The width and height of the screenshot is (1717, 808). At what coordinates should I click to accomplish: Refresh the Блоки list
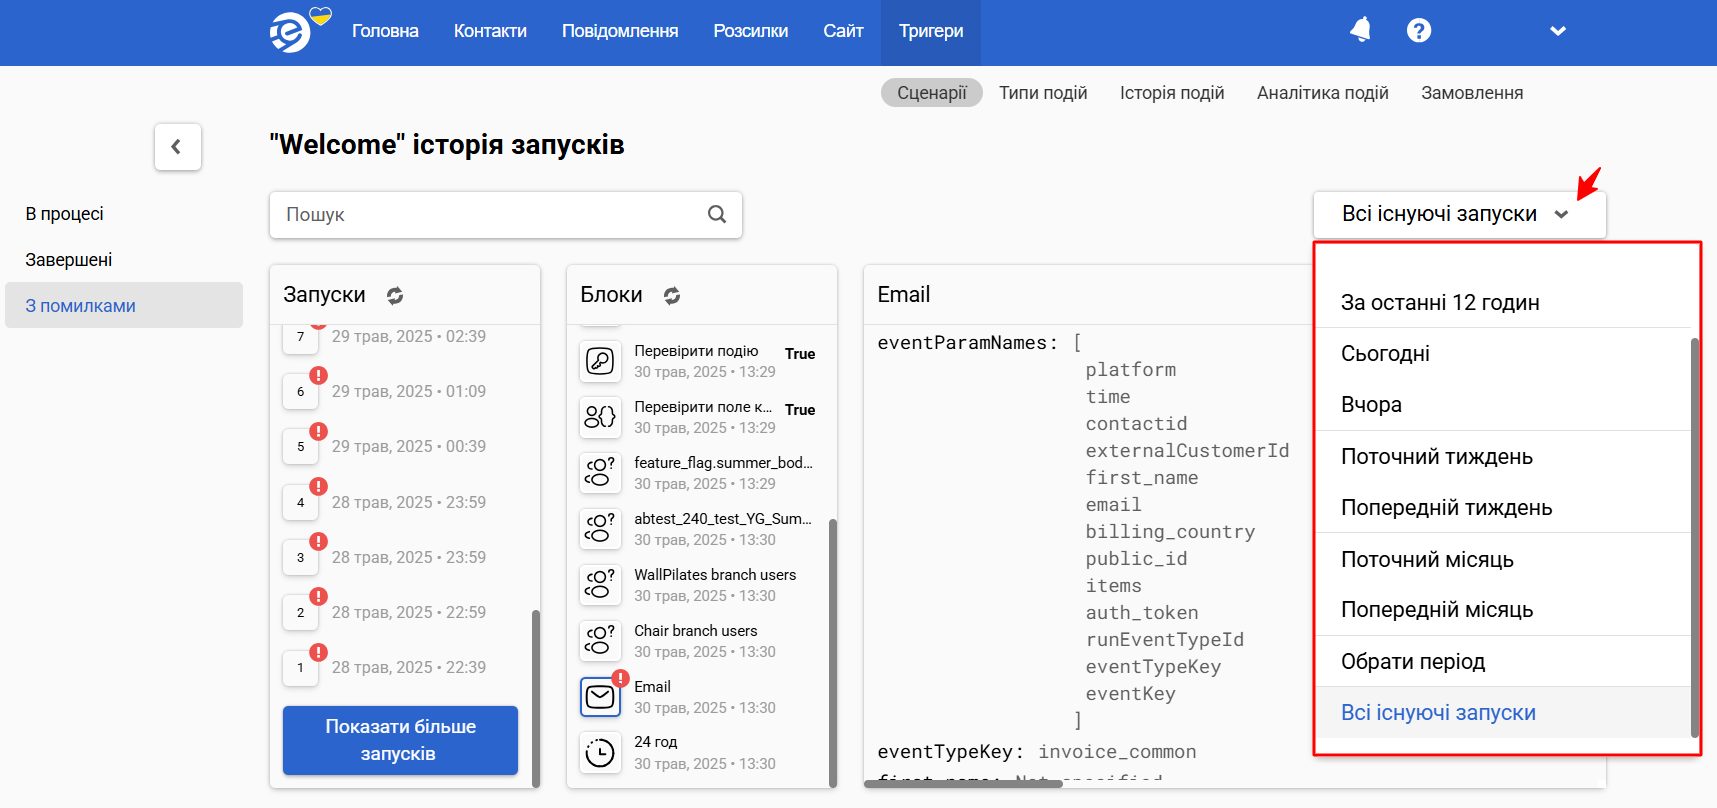(672, 295)
